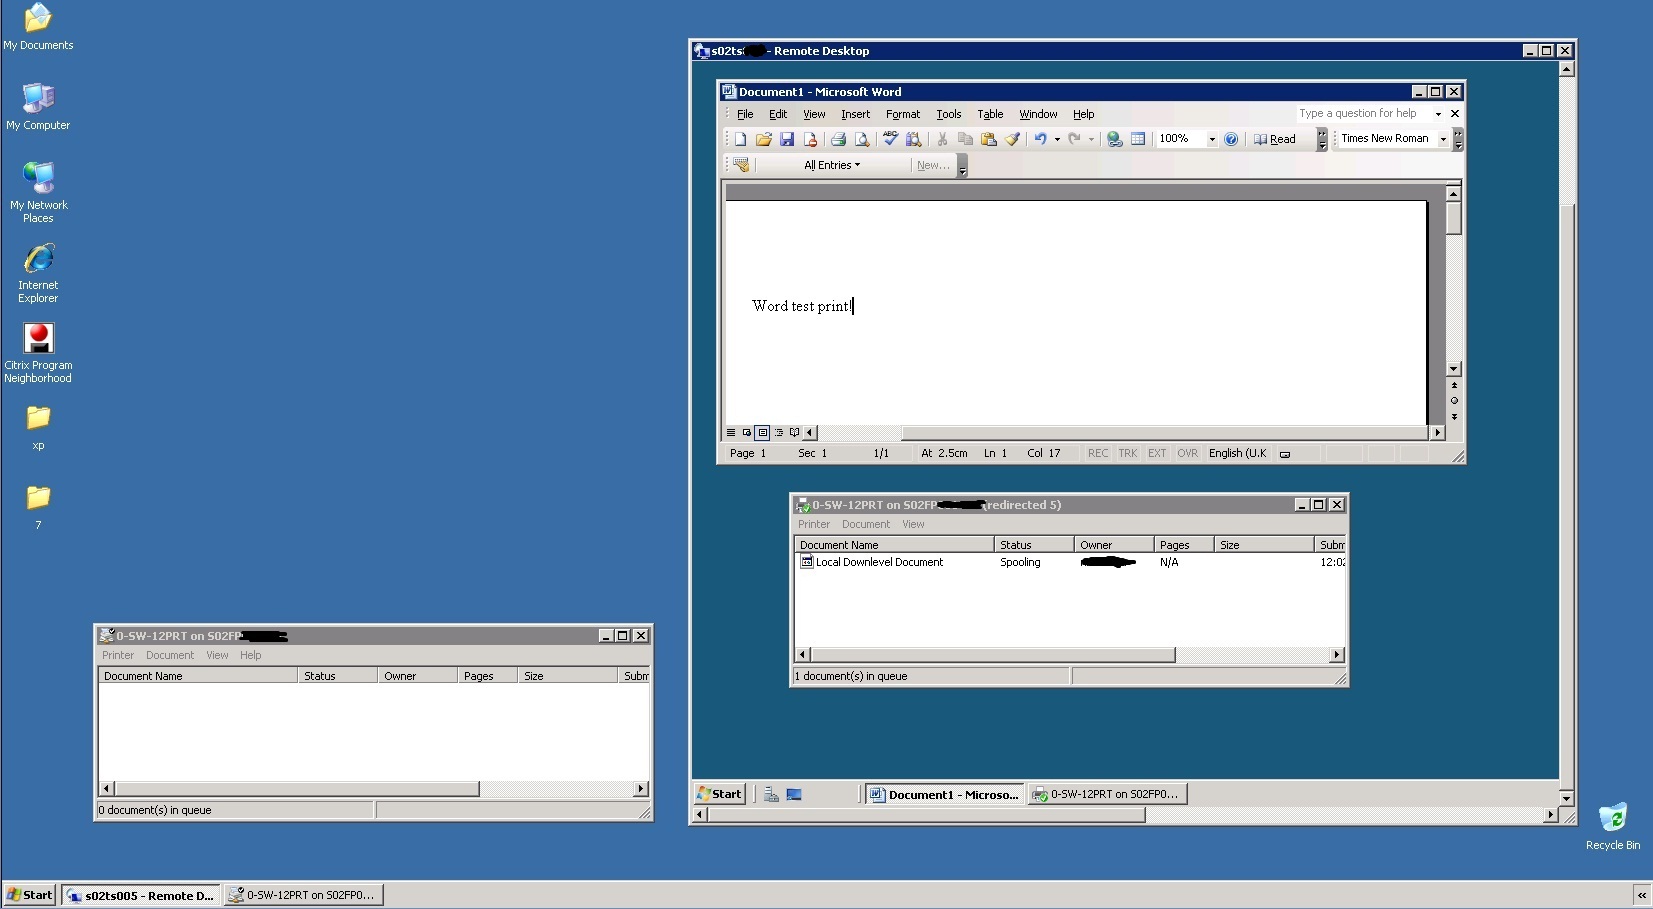1653x909 pixels.
Task: Toggle TRK track changes in status bar
Action: coord(1128,453)
